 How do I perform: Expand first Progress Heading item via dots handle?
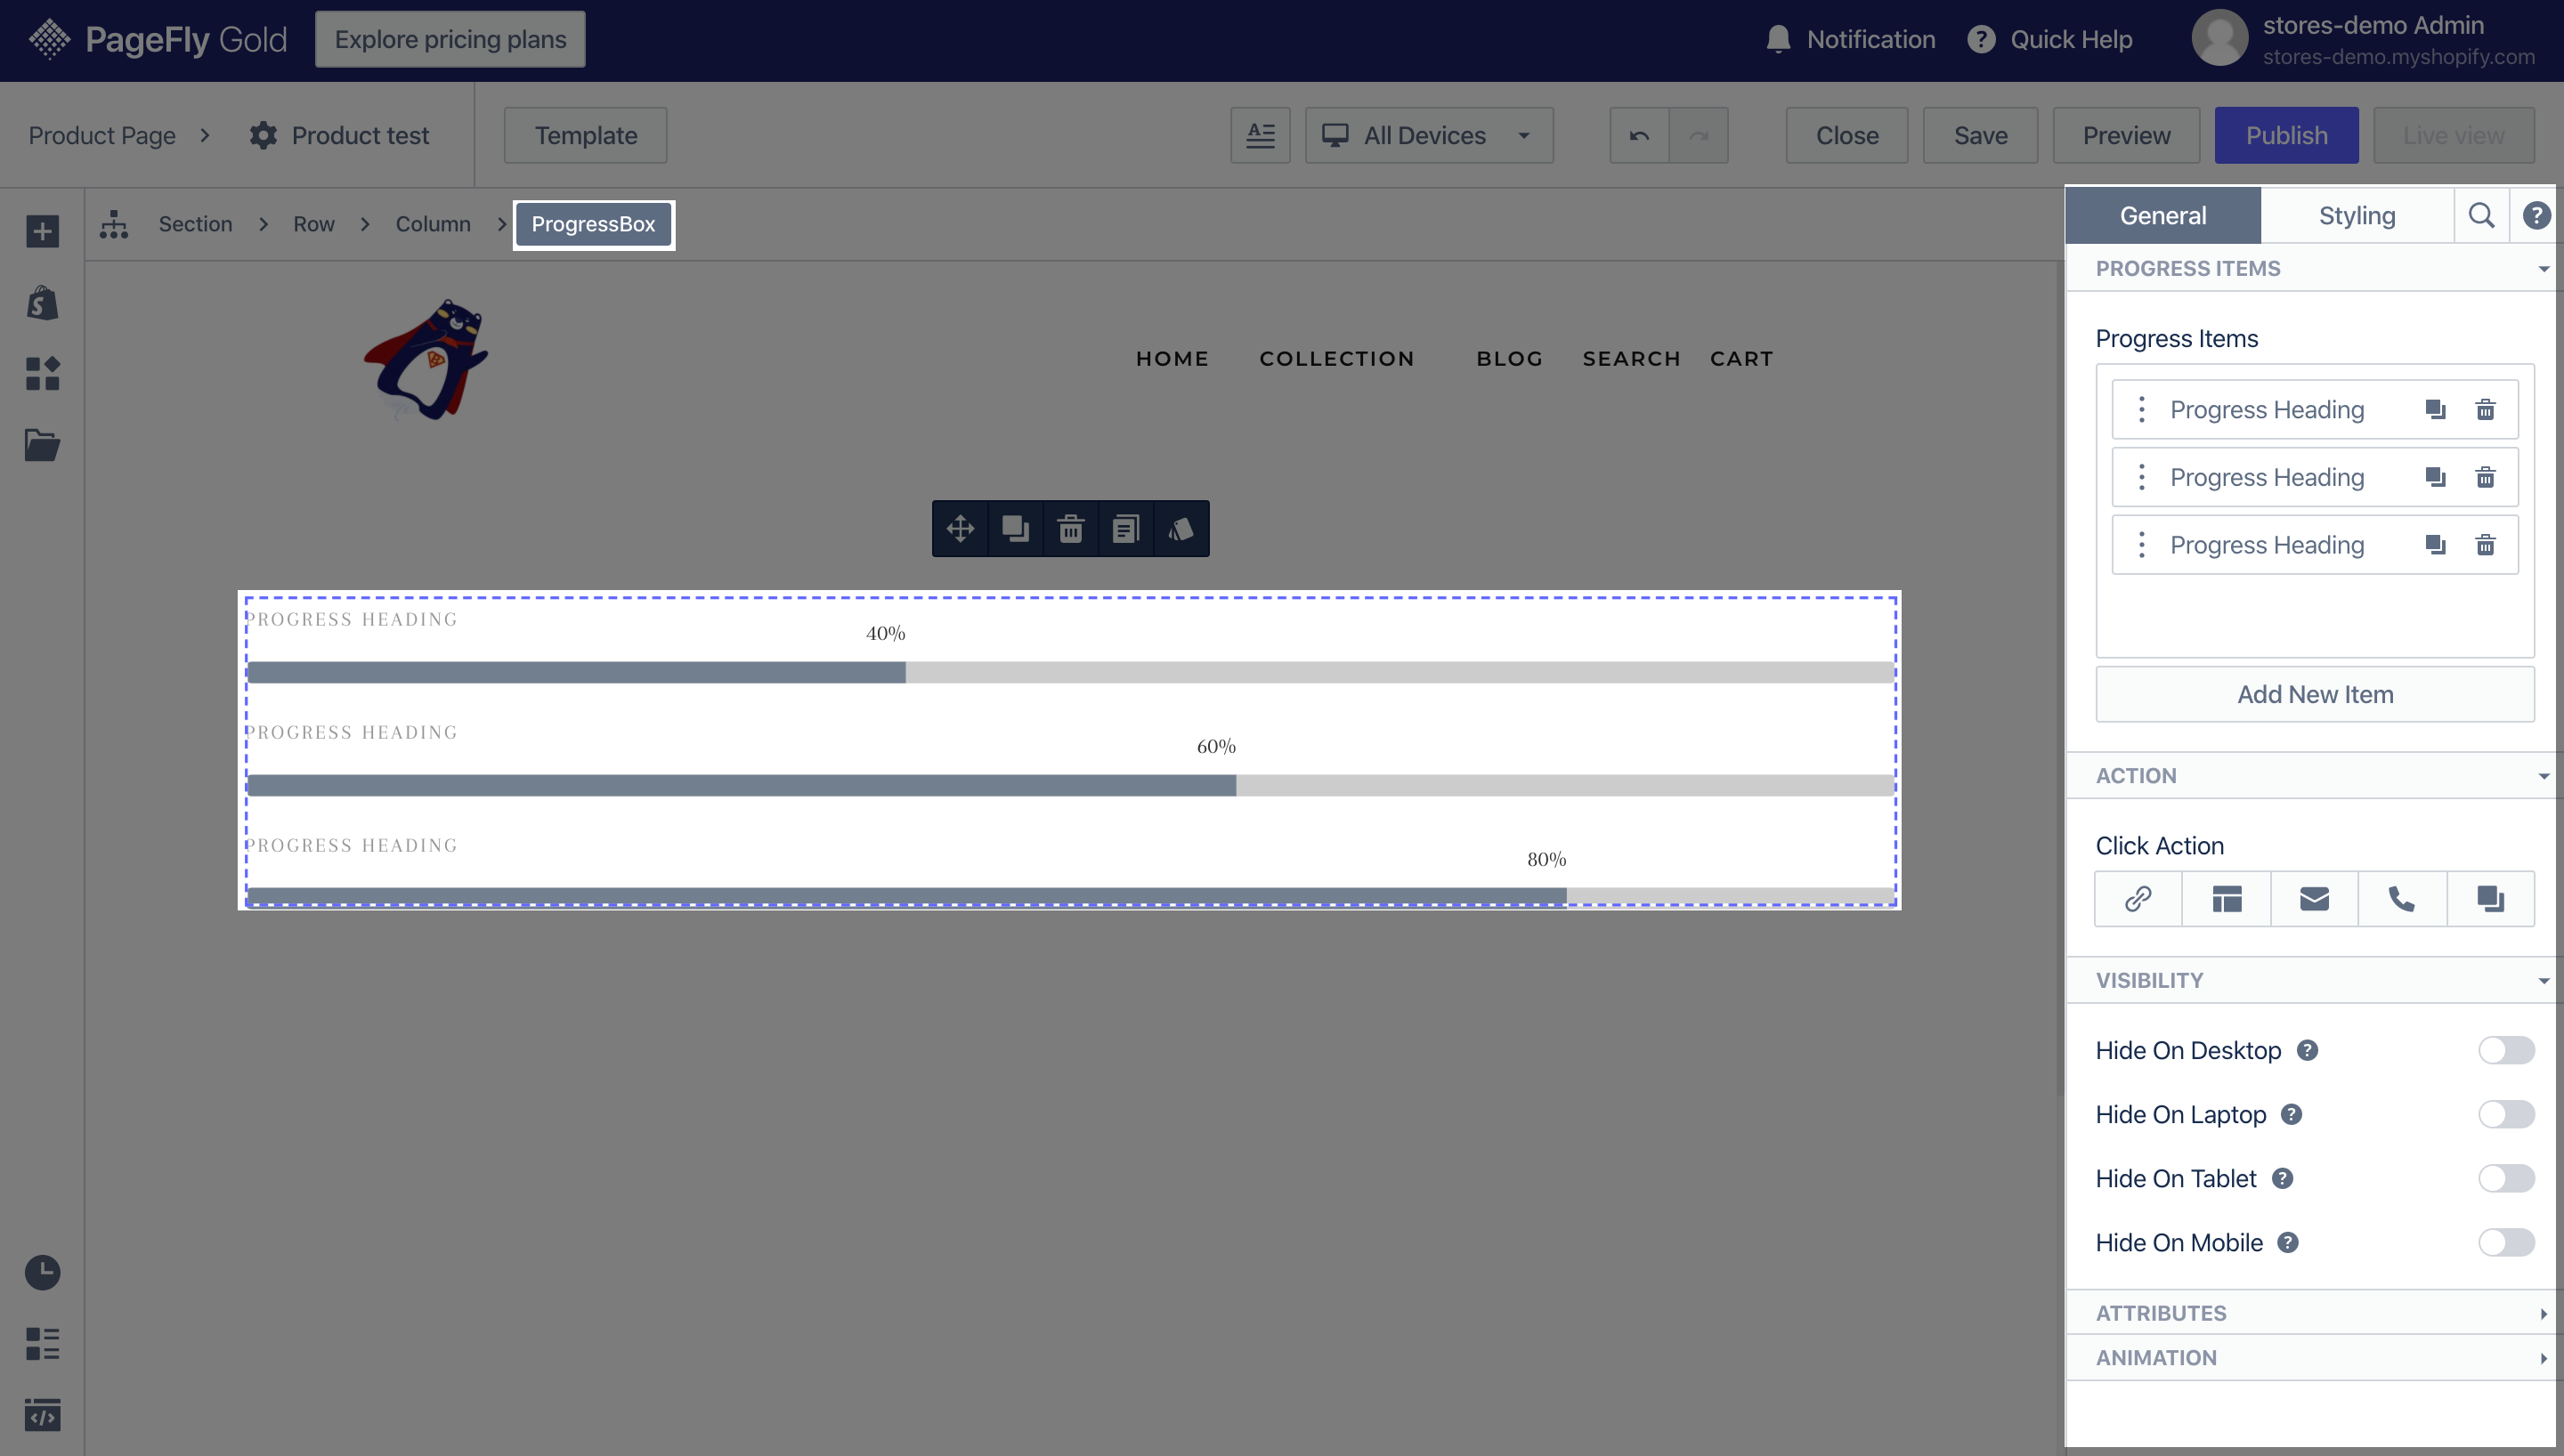[x=2141, y=409]
